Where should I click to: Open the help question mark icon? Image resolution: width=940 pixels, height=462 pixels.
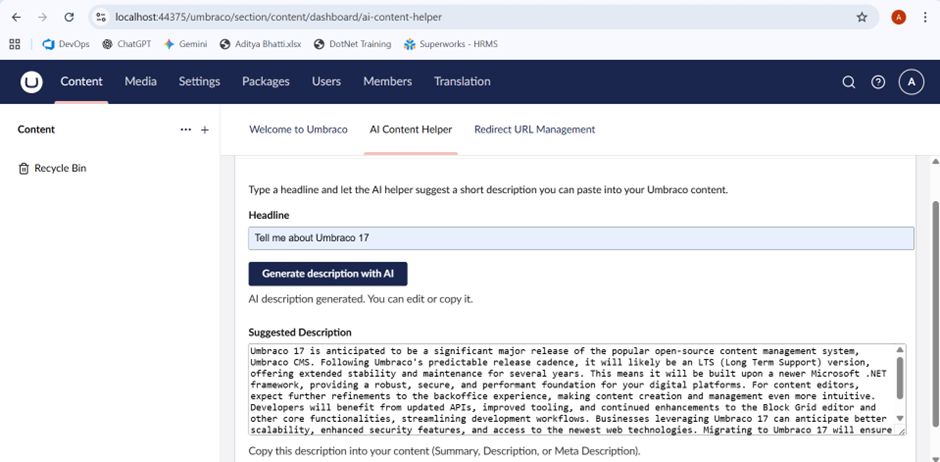878,82
